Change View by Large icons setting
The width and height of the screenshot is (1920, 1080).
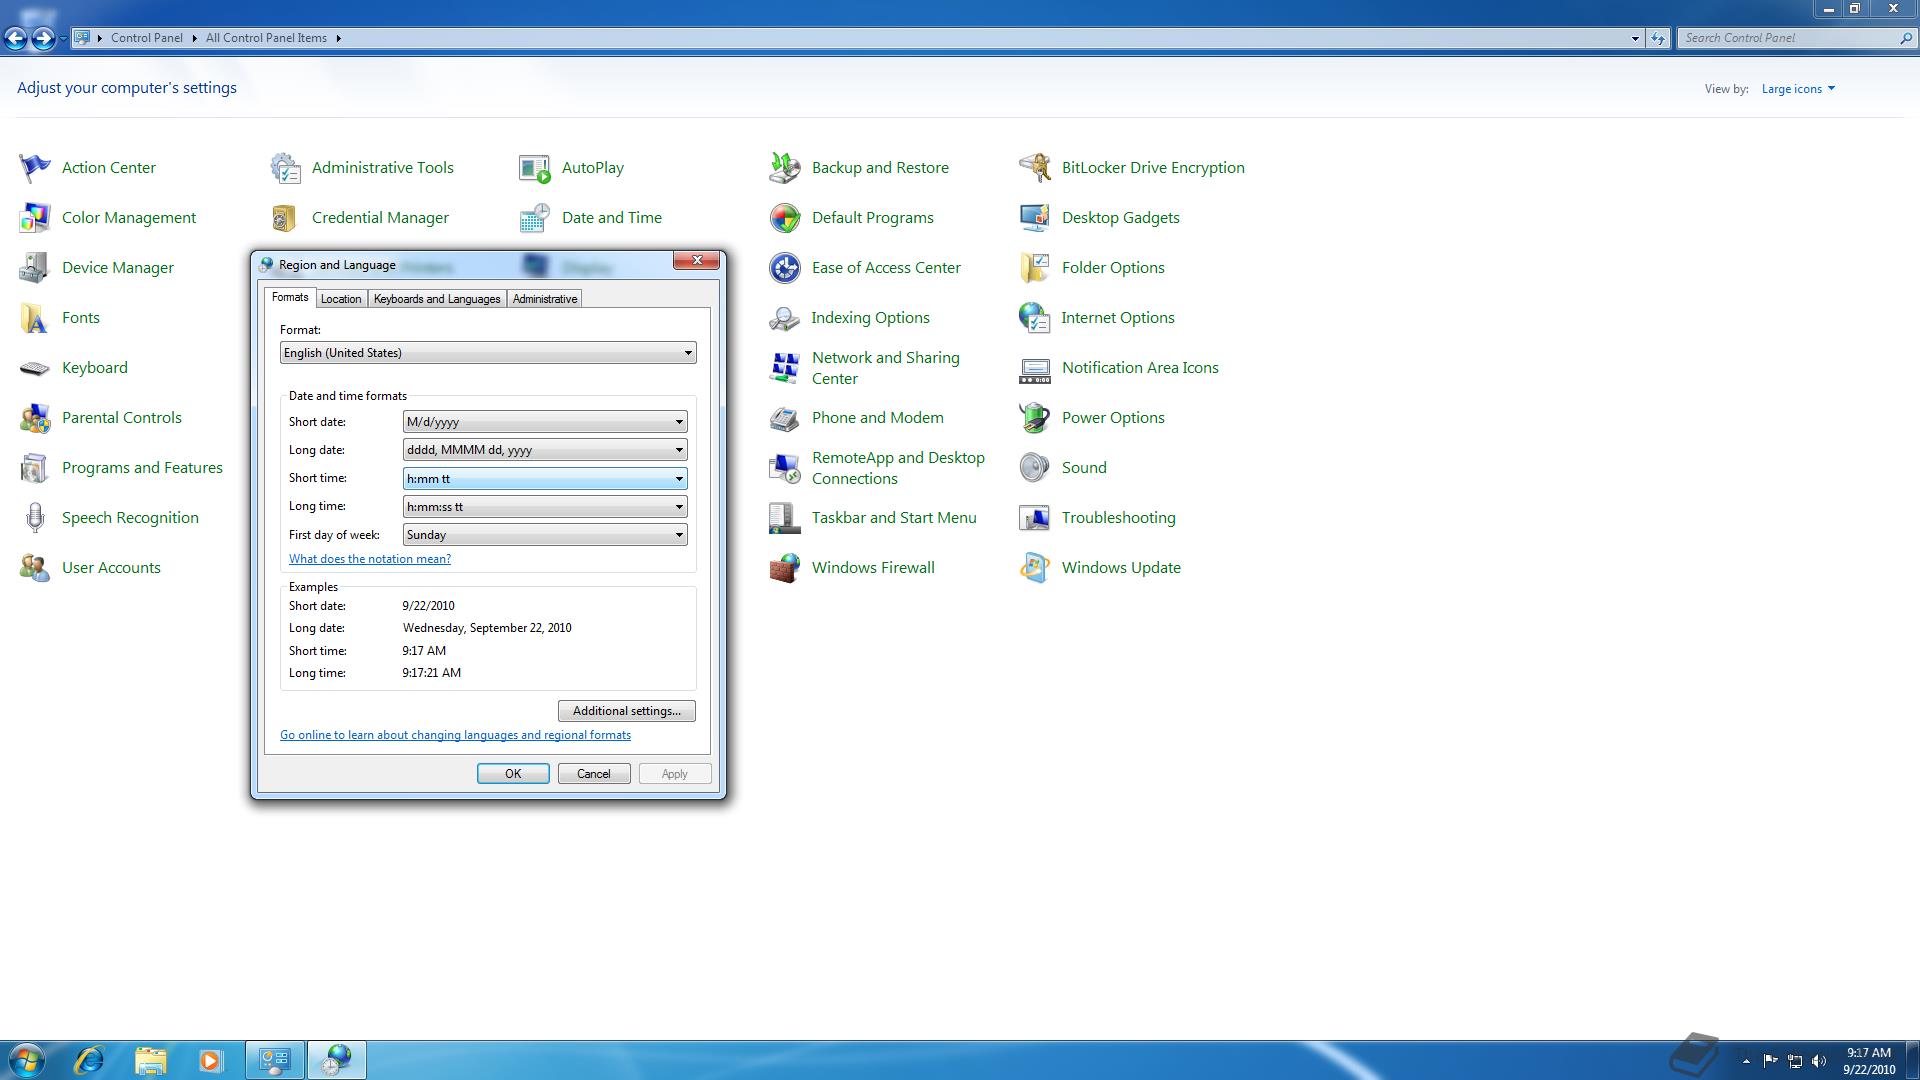tap(1797, 89)
